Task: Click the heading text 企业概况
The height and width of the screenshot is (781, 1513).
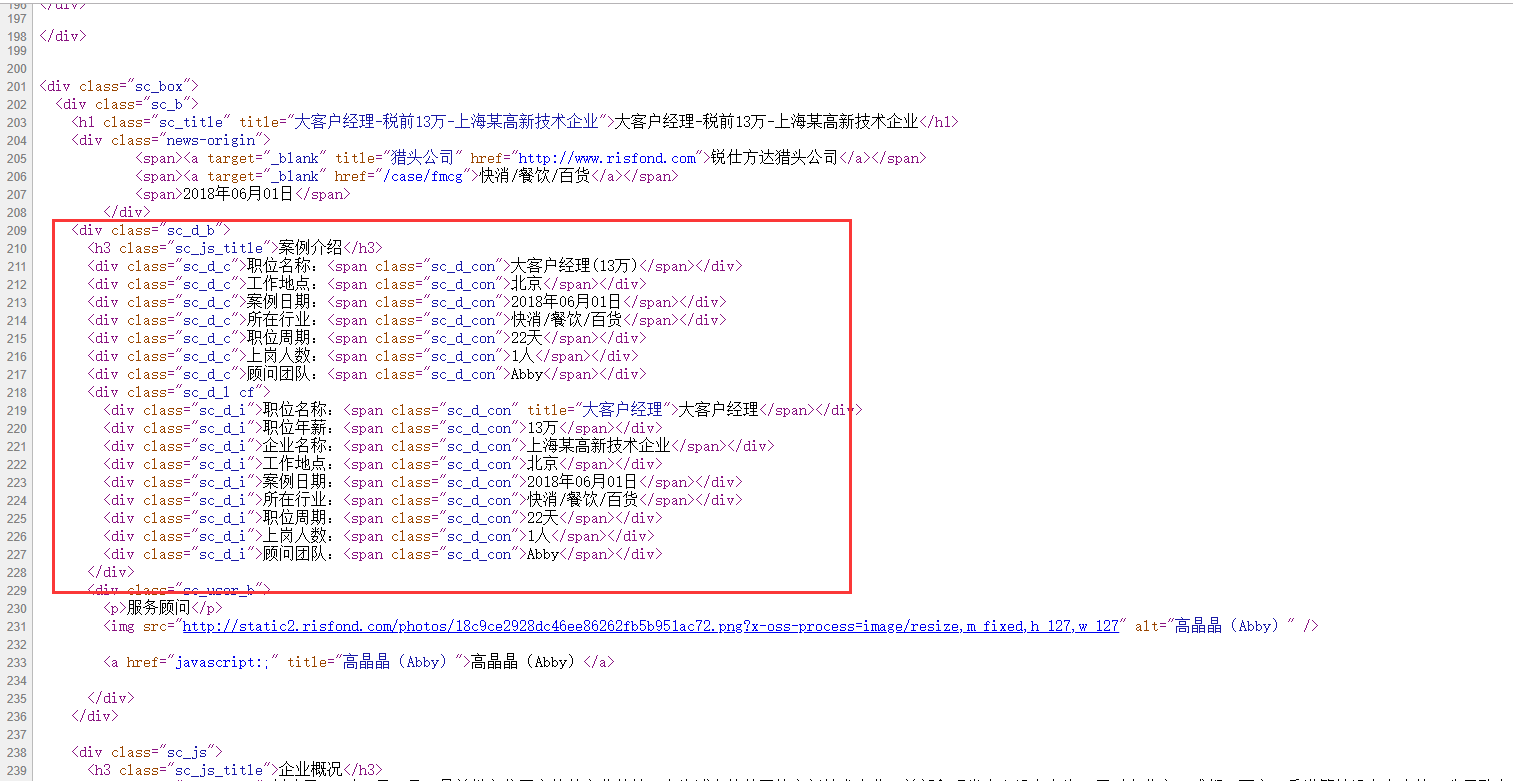Action: 310,770
